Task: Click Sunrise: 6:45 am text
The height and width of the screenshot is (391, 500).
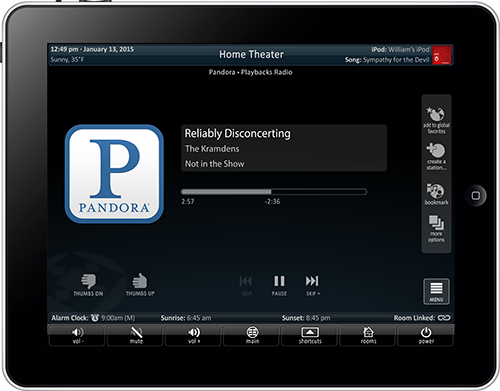Action: pos(186,318)
